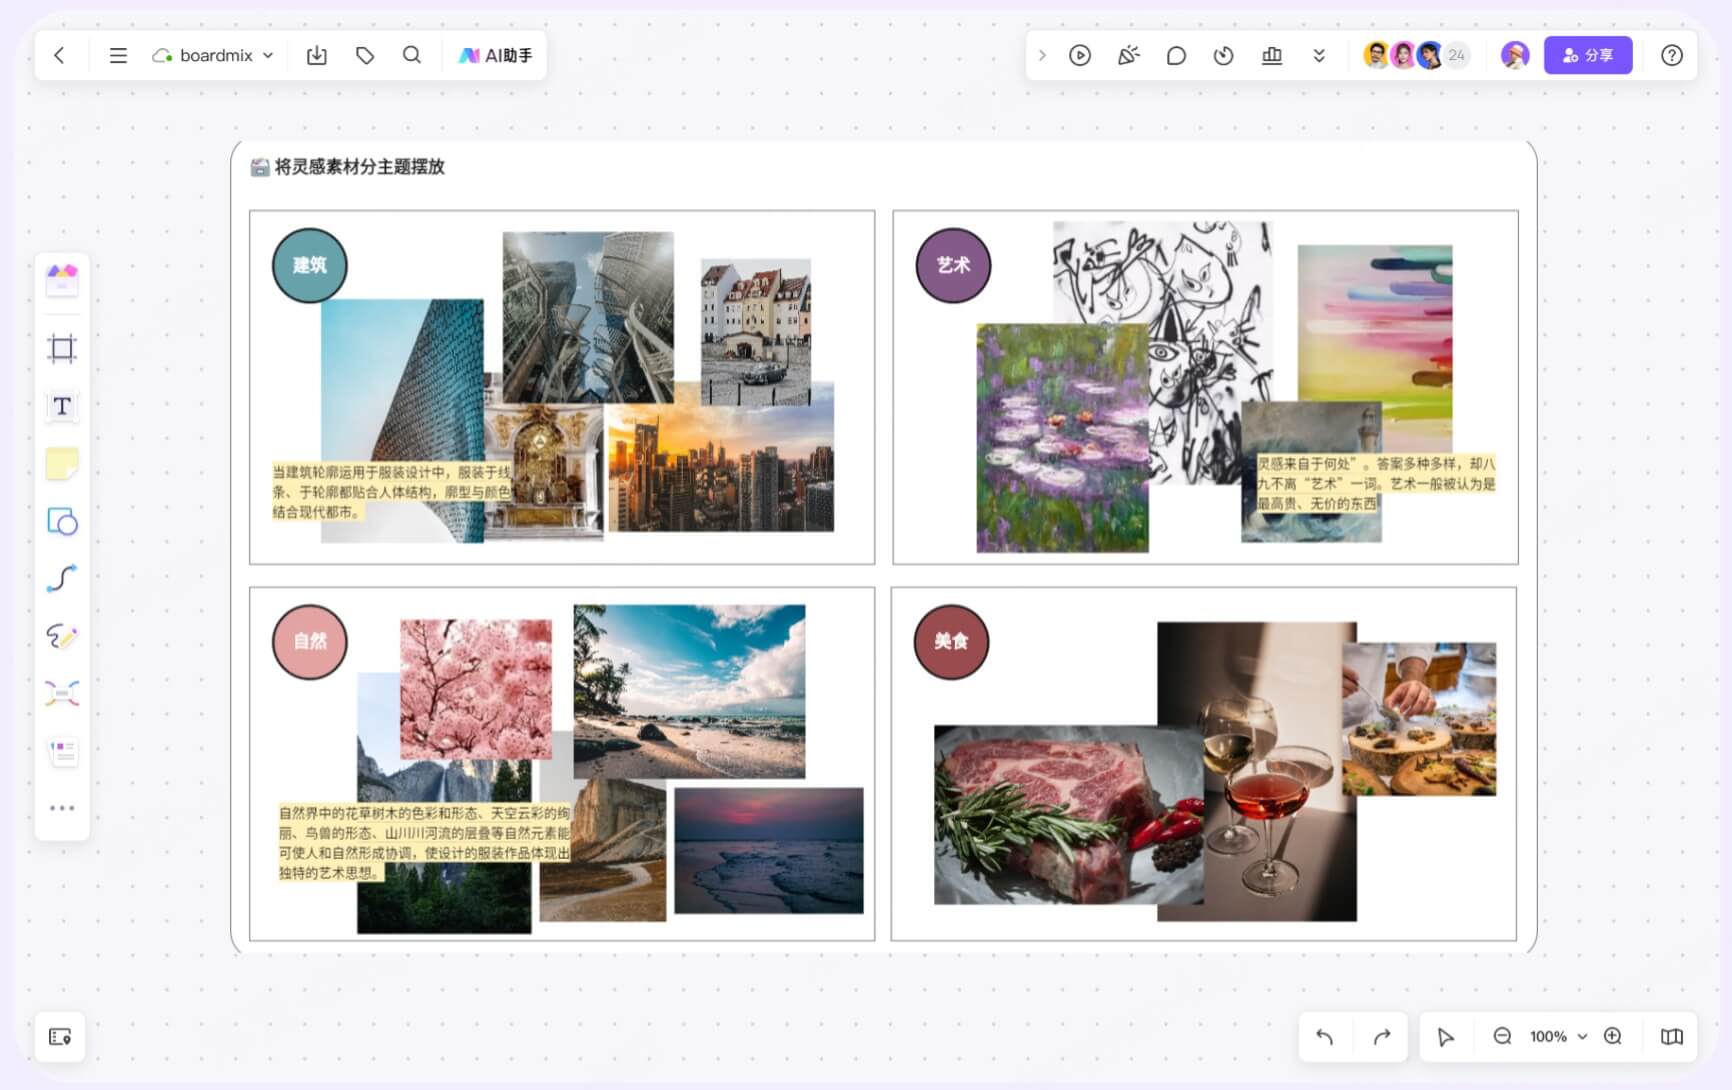Open the mind map tool
The width and height of the screenshot is (1732, 1090).
(62, 693)
